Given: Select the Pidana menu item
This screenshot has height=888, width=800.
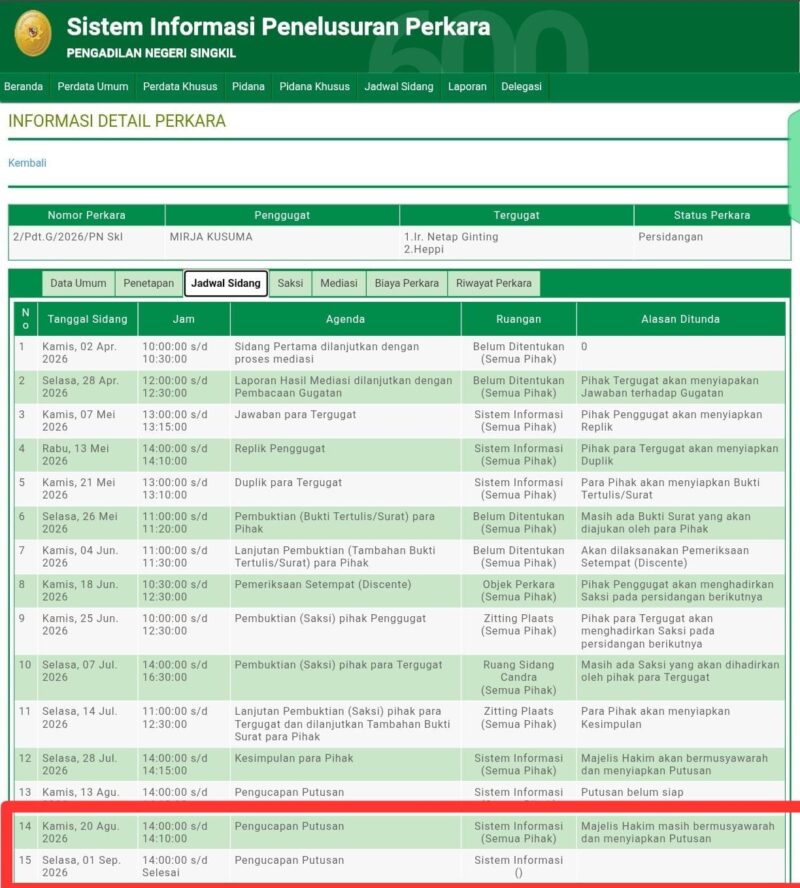Looking at the screenshot, I should coord(248,87).
